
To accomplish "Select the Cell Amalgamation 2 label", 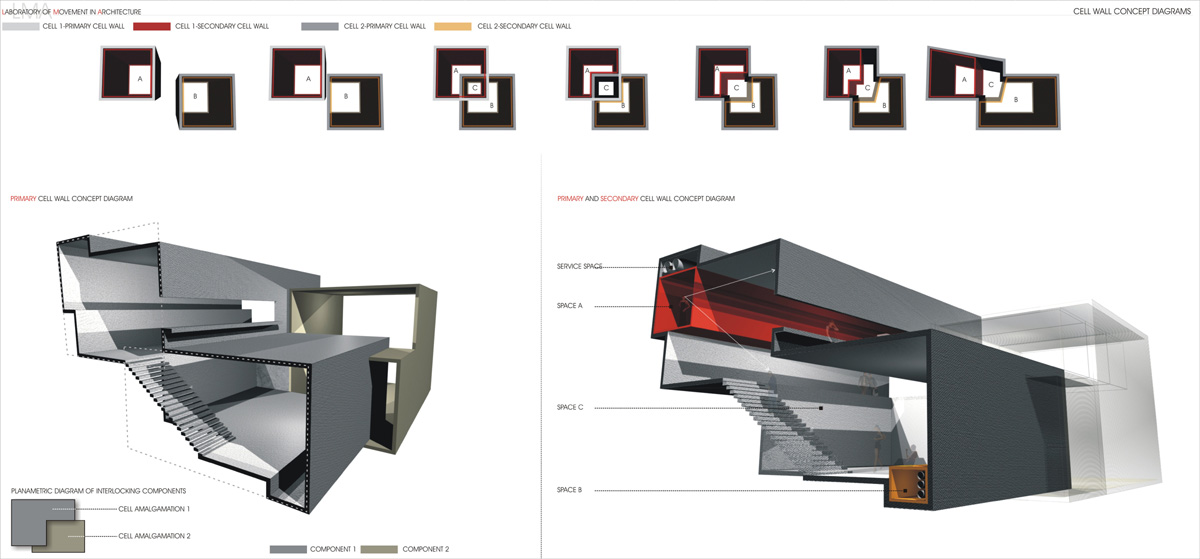I will click(153, 536).
